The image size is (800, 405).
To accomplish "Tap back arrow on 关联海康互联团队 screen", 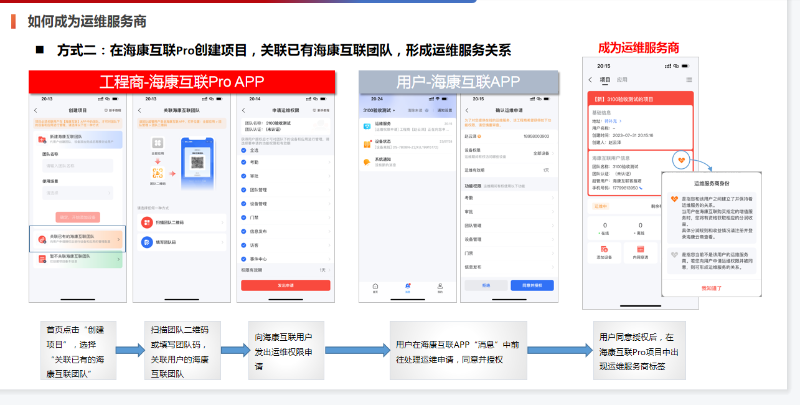I will 140,110.
